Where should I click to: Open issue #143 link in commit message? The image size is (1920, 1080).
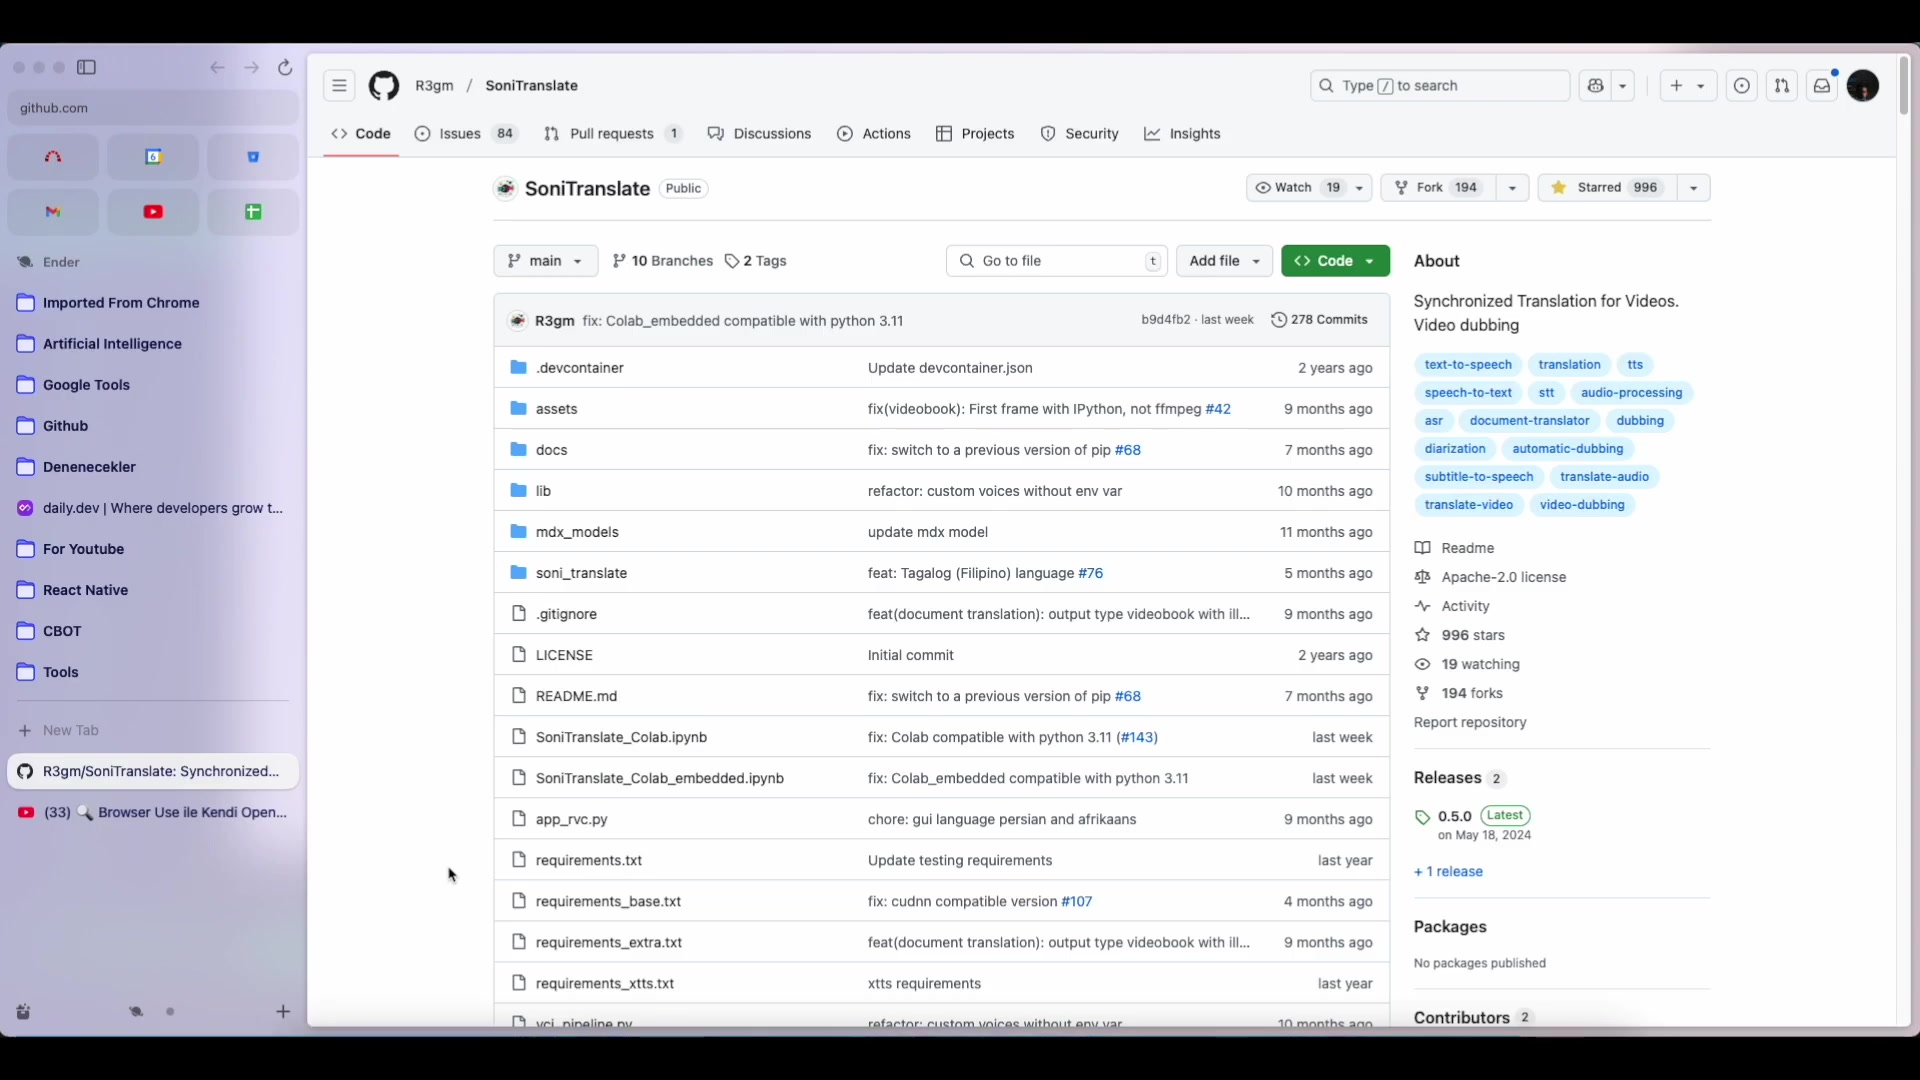tap(1139, 738)
